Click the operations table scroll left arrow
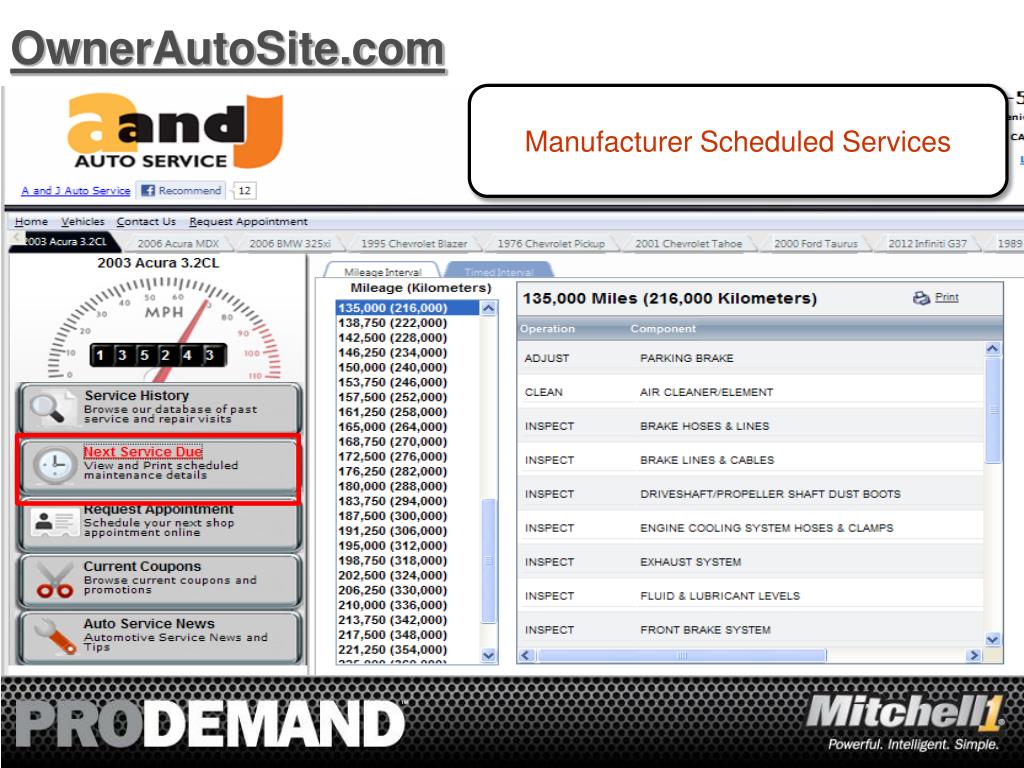Screen dimensions: 1024x768 [527, 655]
